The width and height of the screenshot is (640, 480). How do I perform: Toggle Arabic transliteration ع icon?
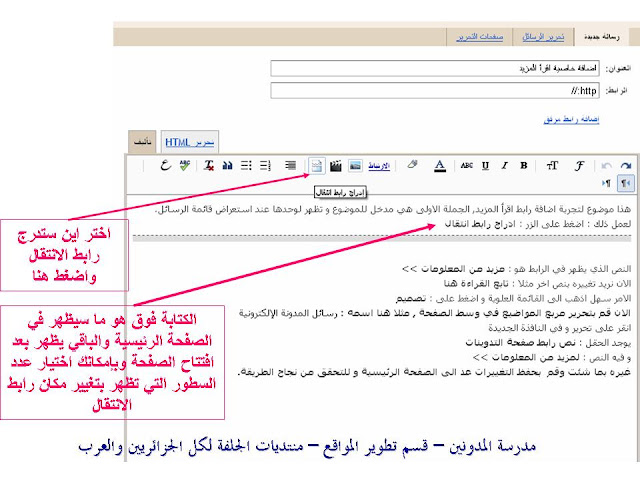pyautogui.click(x=165, y=165)
